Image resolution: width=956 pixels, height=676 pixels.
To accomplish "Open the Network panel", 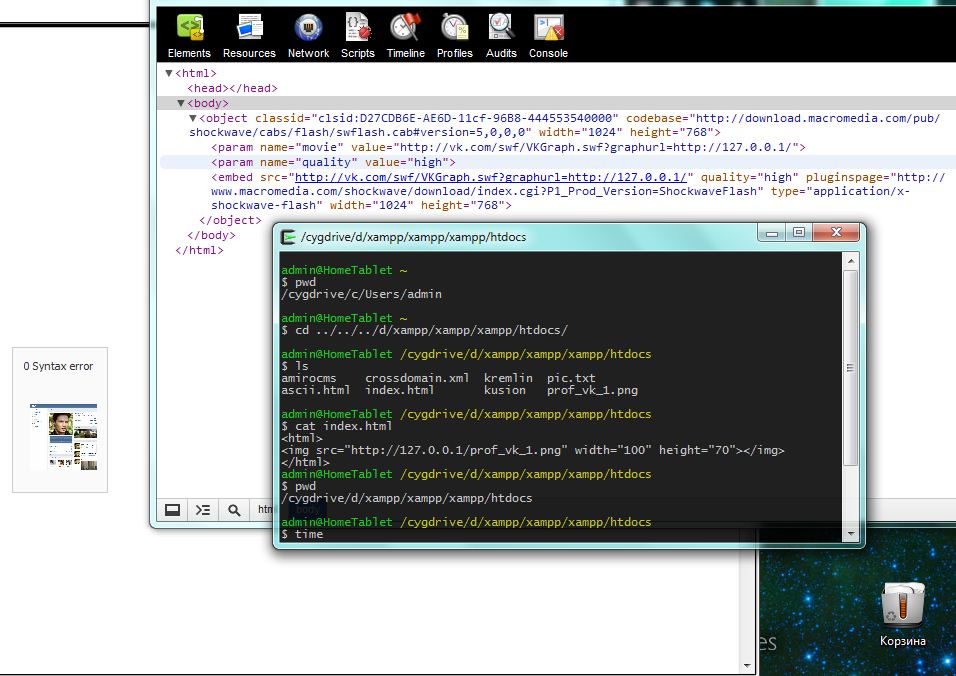I will coord(308,34).
